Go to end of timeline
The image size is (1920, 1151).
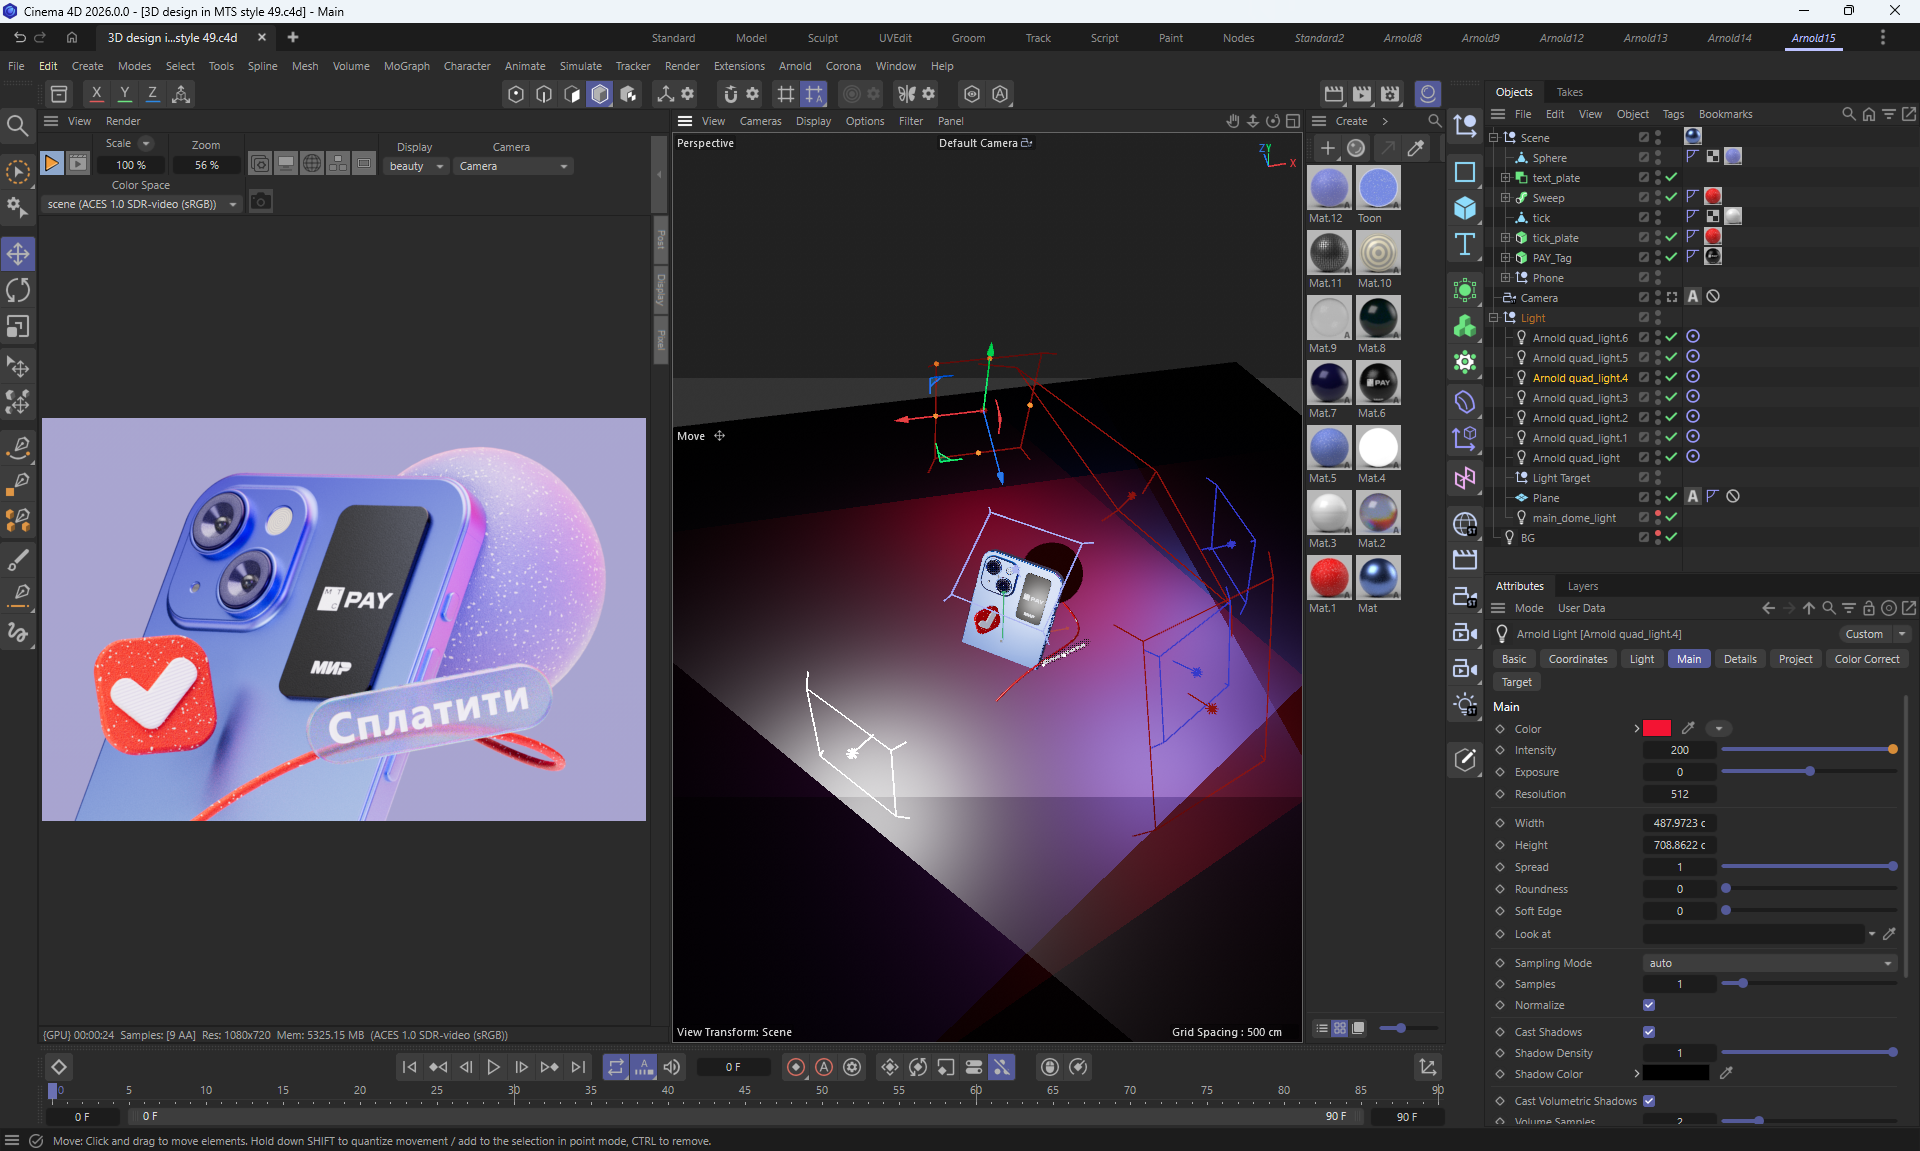pos(578,1067)
